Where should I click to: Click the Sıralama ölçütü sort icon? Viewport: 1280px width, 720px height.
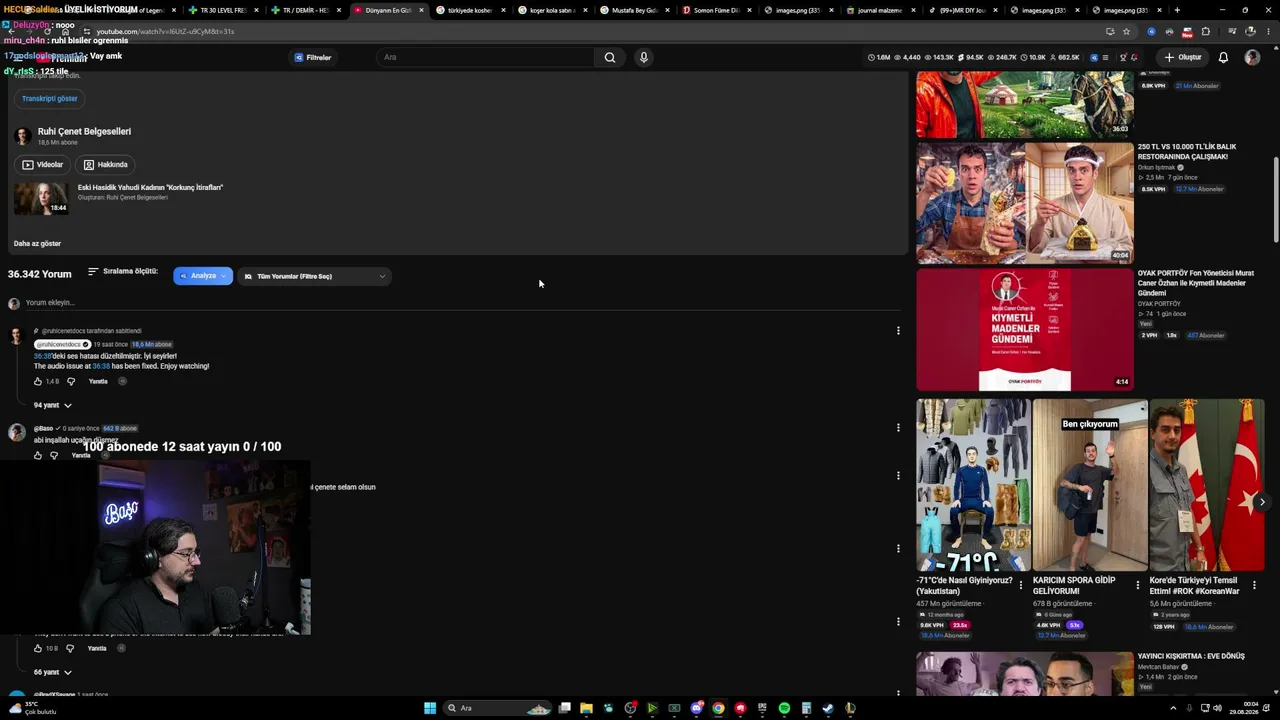[93, 271]
